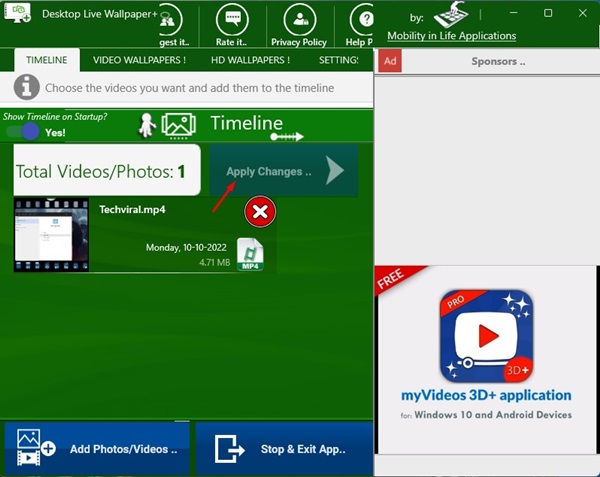Open the SETTINGS tab
This screenshot has height=477, width=600.
point(339,60)
